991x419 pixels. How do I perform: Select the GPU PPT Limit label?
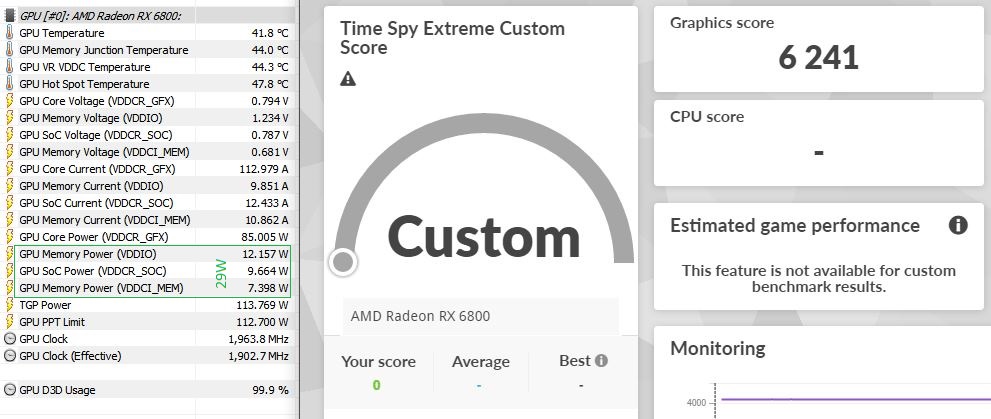52,322
